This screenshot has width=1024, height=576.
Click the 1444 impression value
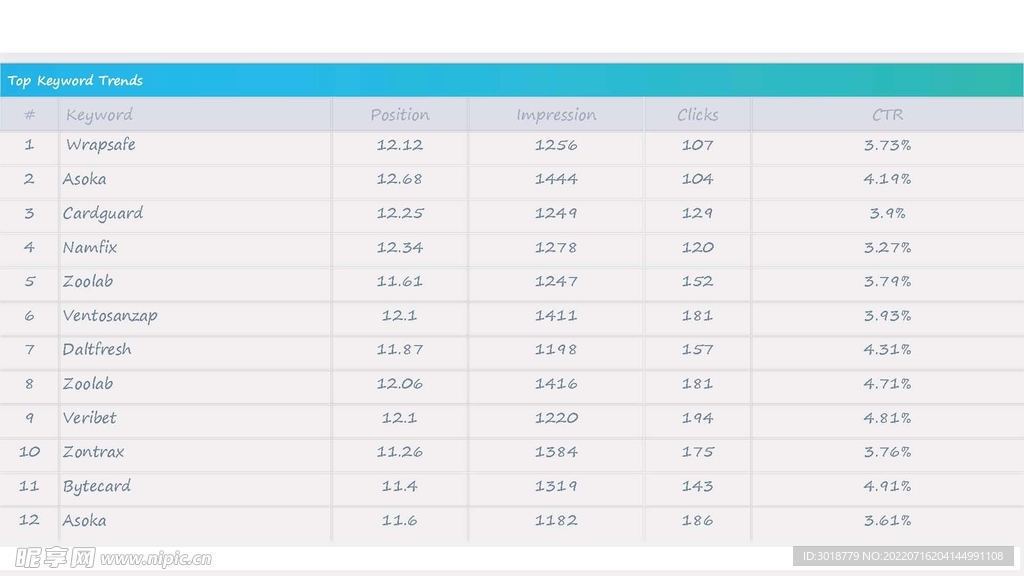[x=556, y=179]
